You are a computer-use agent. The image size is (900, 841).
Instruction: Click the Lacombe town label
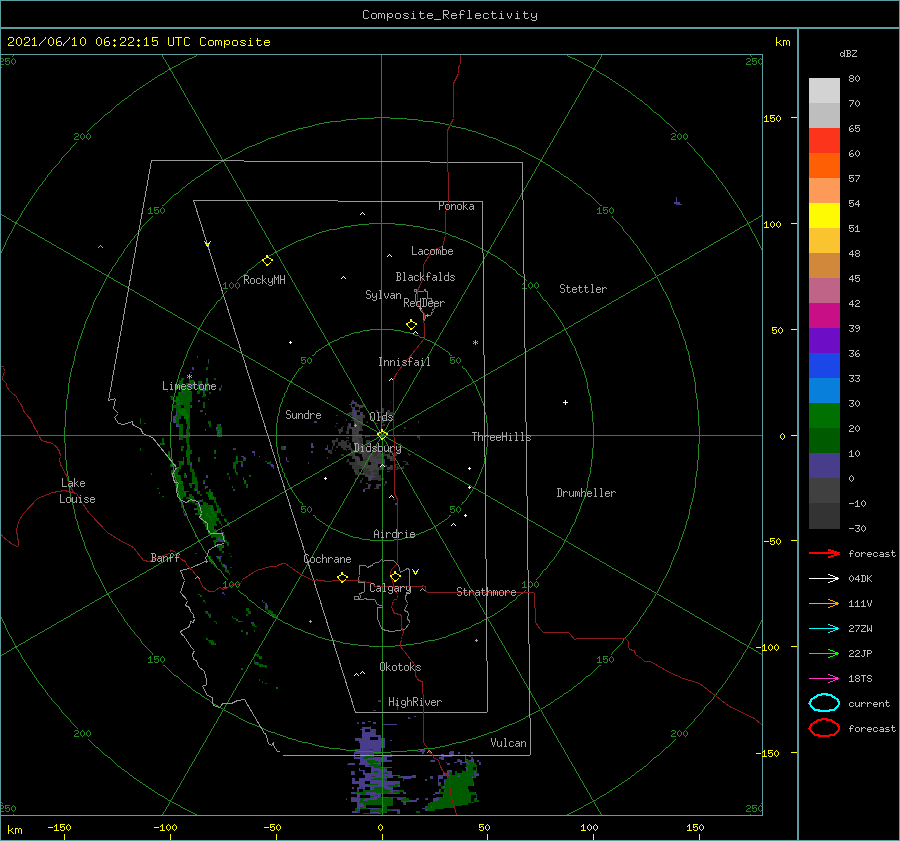coord(432,251)
